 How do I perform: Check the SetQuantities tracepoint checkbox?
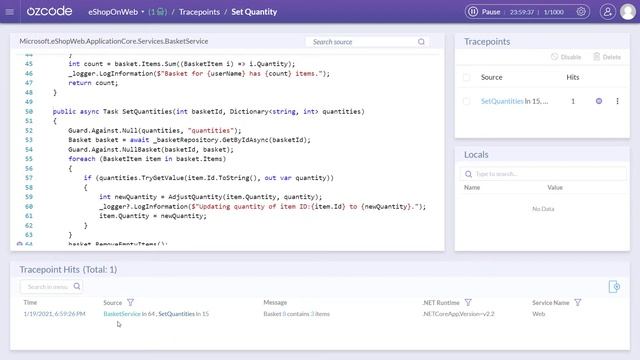point(467,101)
